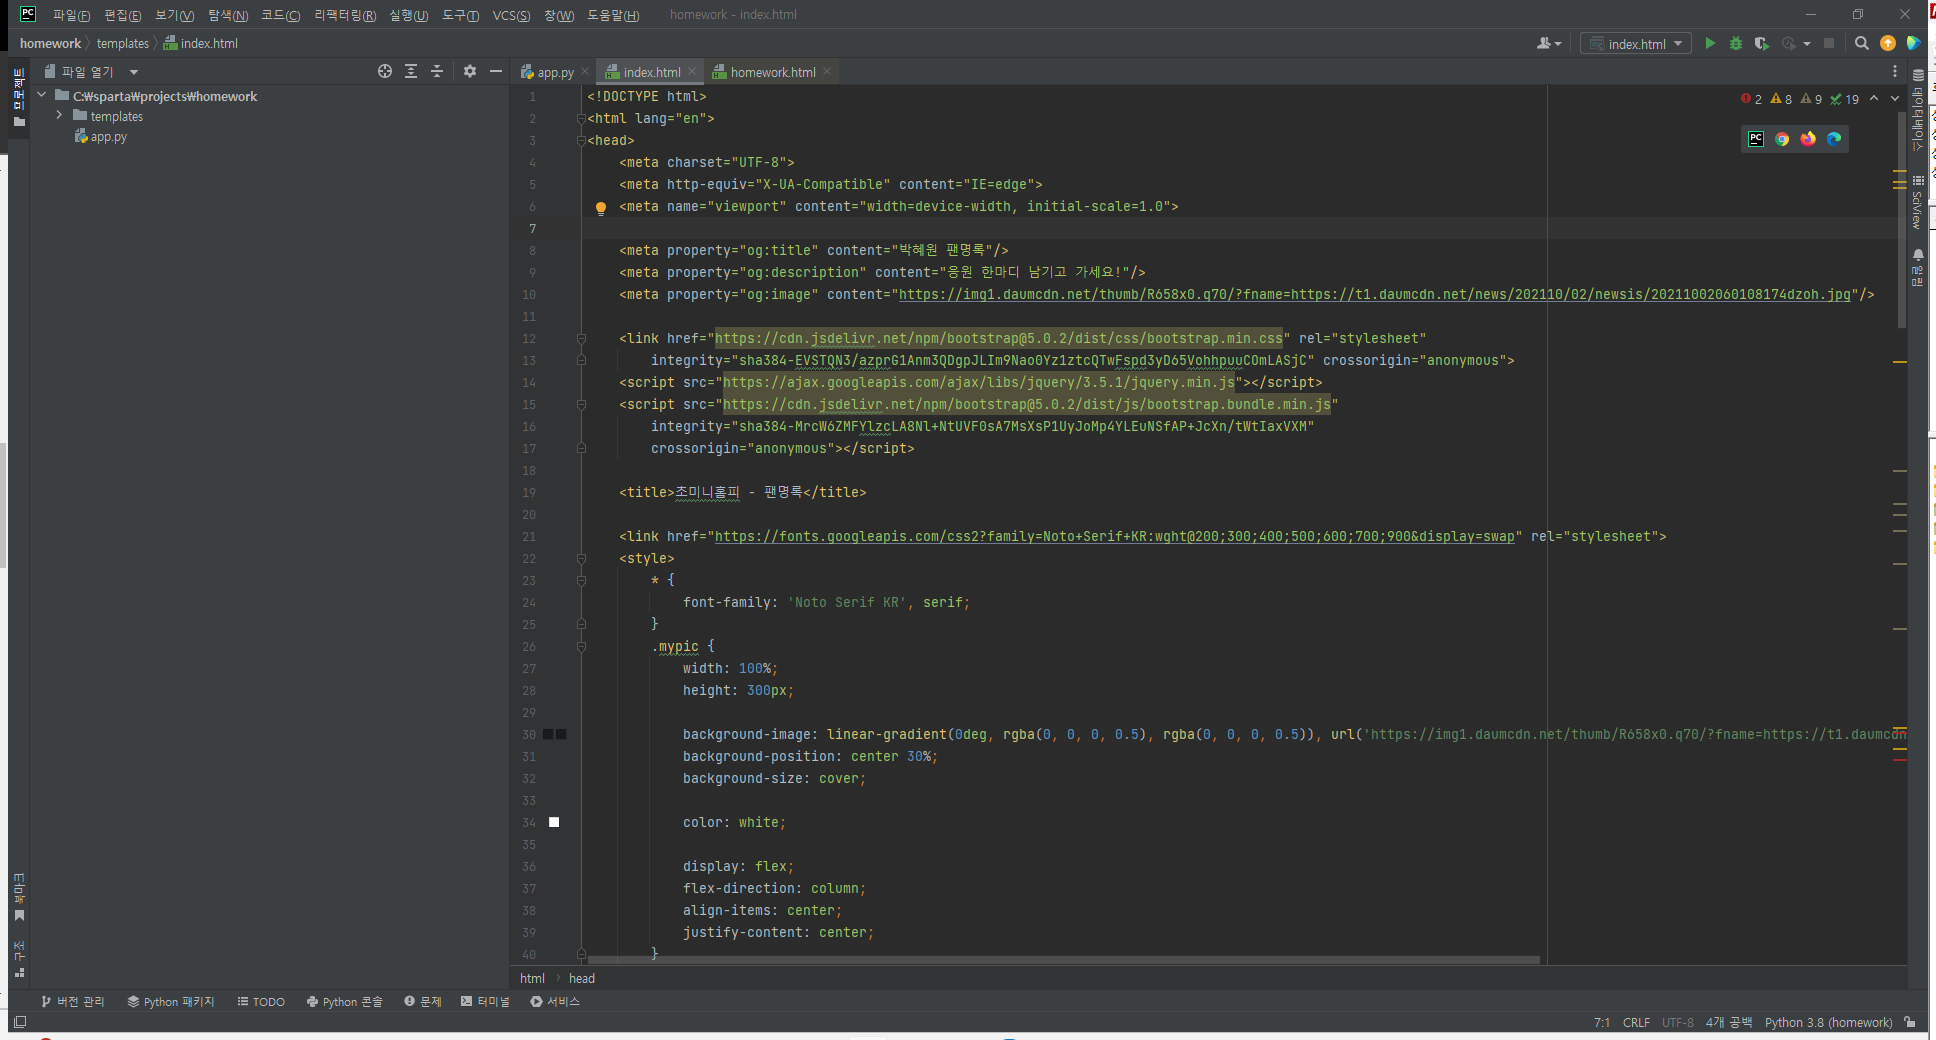The image size is (1936, 1040).
Task: Open project panel settings gear
Action: click(470, 71)
